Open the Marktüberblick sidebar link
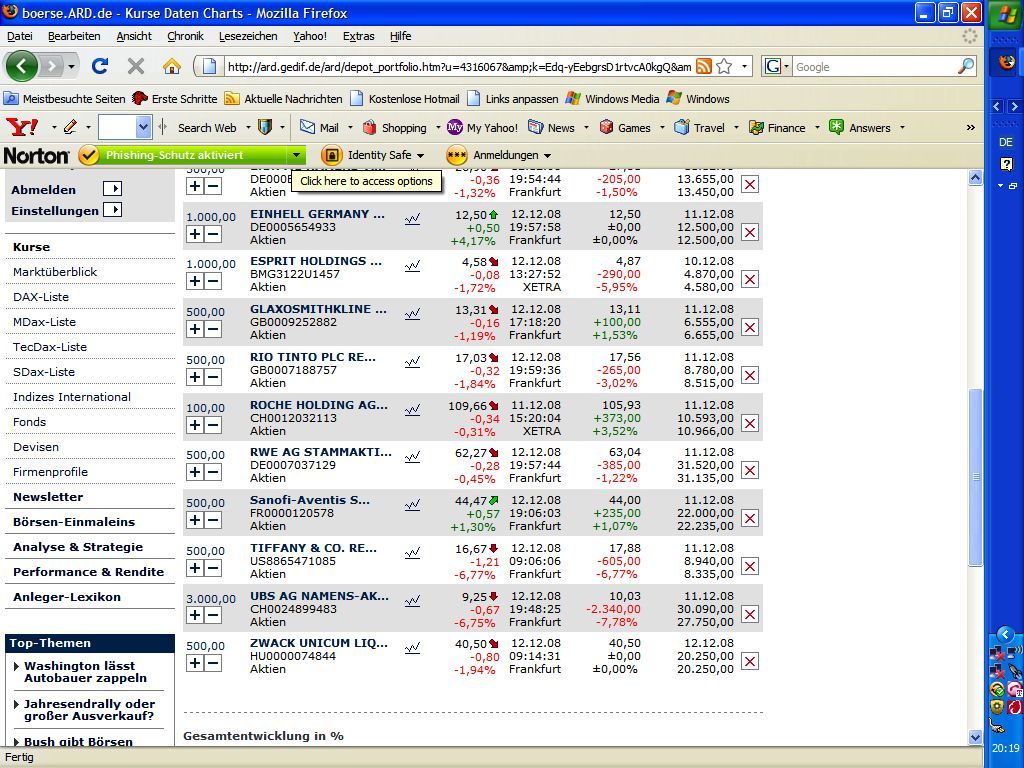The width and height of the screenshot is (1024, 768). pyautogui.click(x=55, y=272)
